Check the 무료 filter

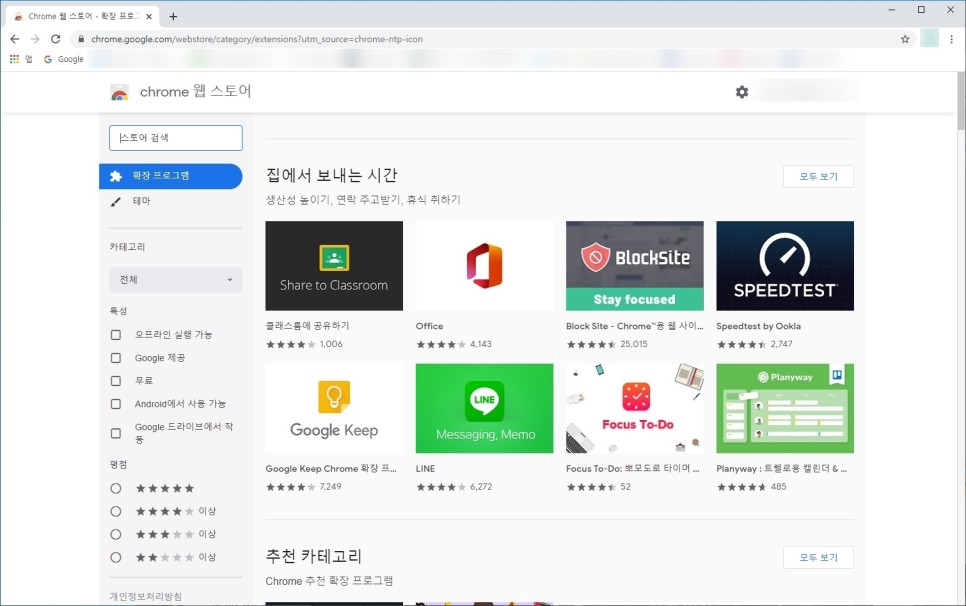(x=116, y=381)
